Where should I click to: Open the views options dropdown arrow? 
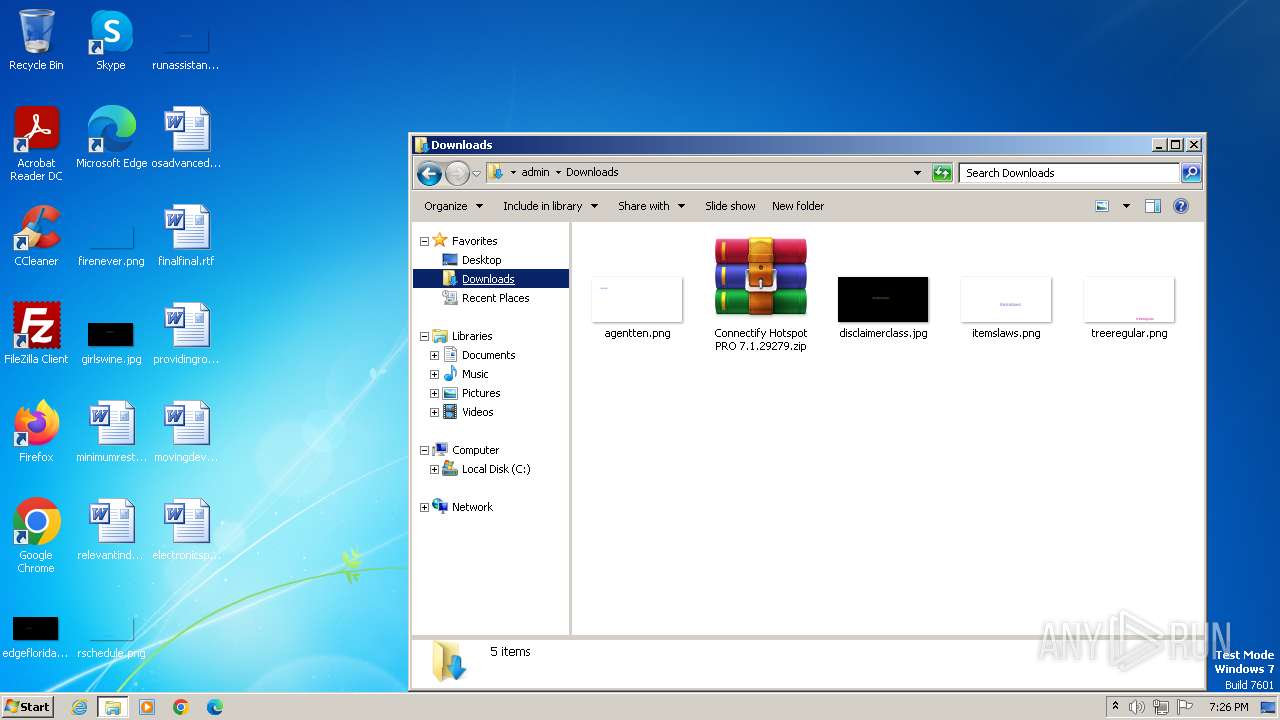(1126, 206)
